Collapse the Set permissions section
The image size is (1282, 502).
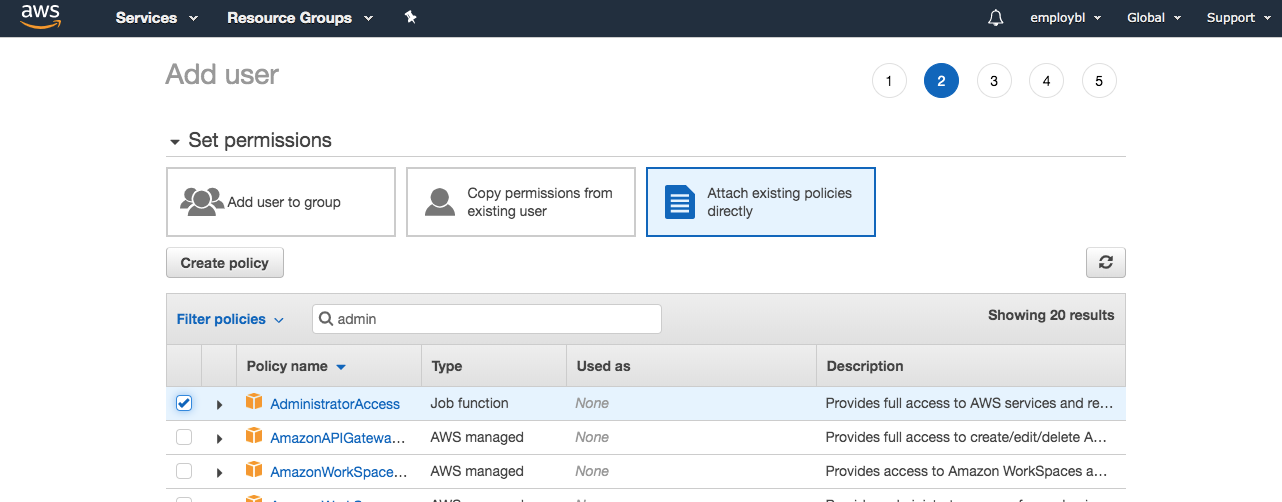[175, 141]
